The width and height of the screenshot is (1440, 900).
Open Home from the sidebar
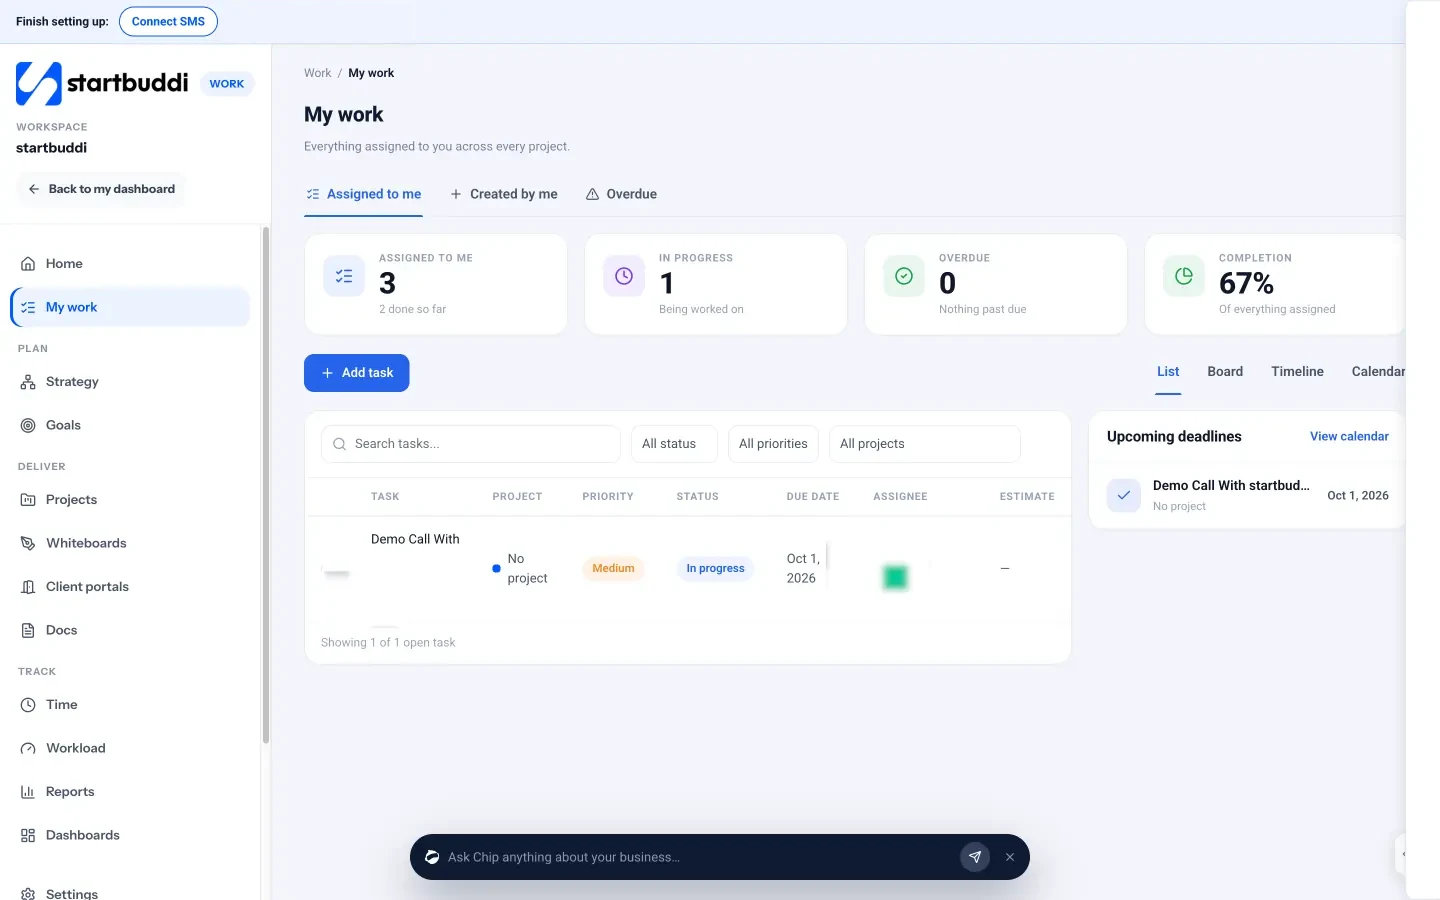point(130,264)
